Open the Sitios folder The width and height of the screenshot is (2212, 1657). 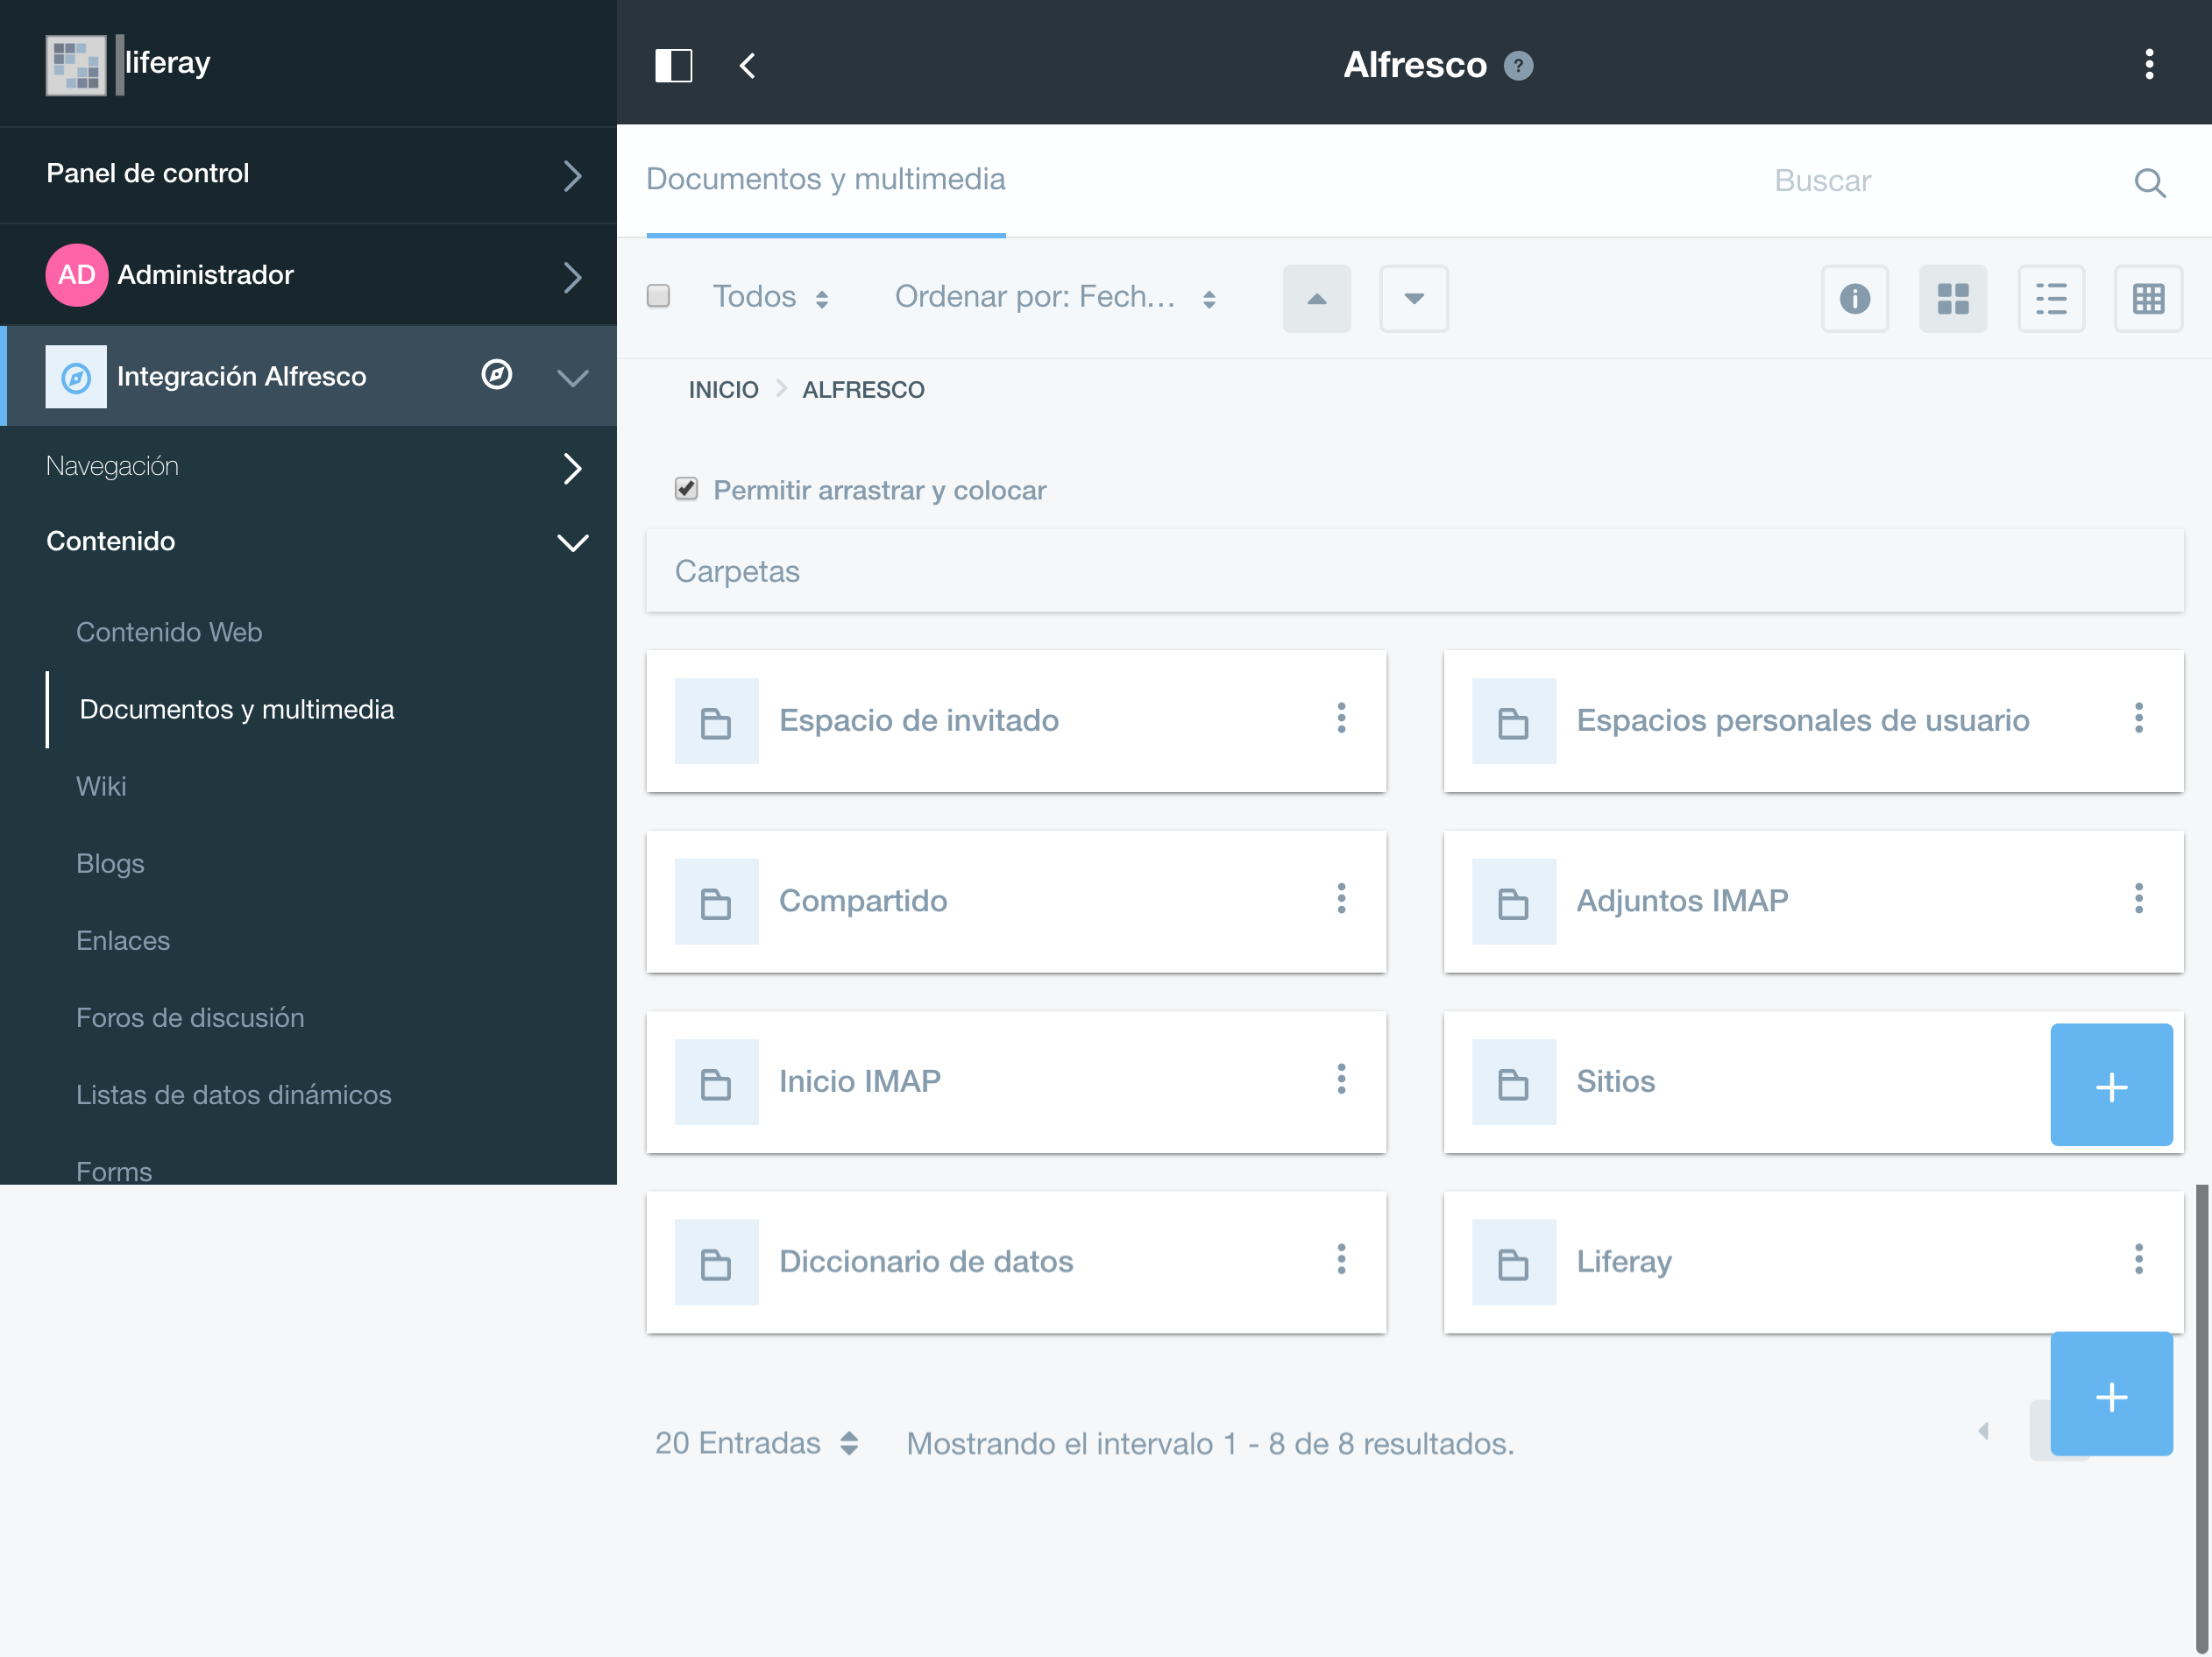(x=1615, y=1082)
